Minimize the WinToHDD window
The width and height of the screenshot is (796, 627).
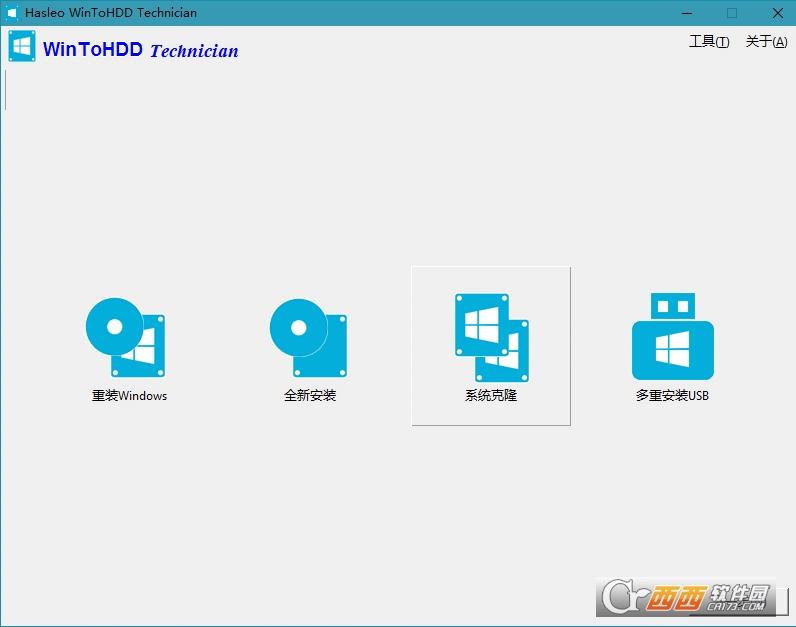[687, 13]
